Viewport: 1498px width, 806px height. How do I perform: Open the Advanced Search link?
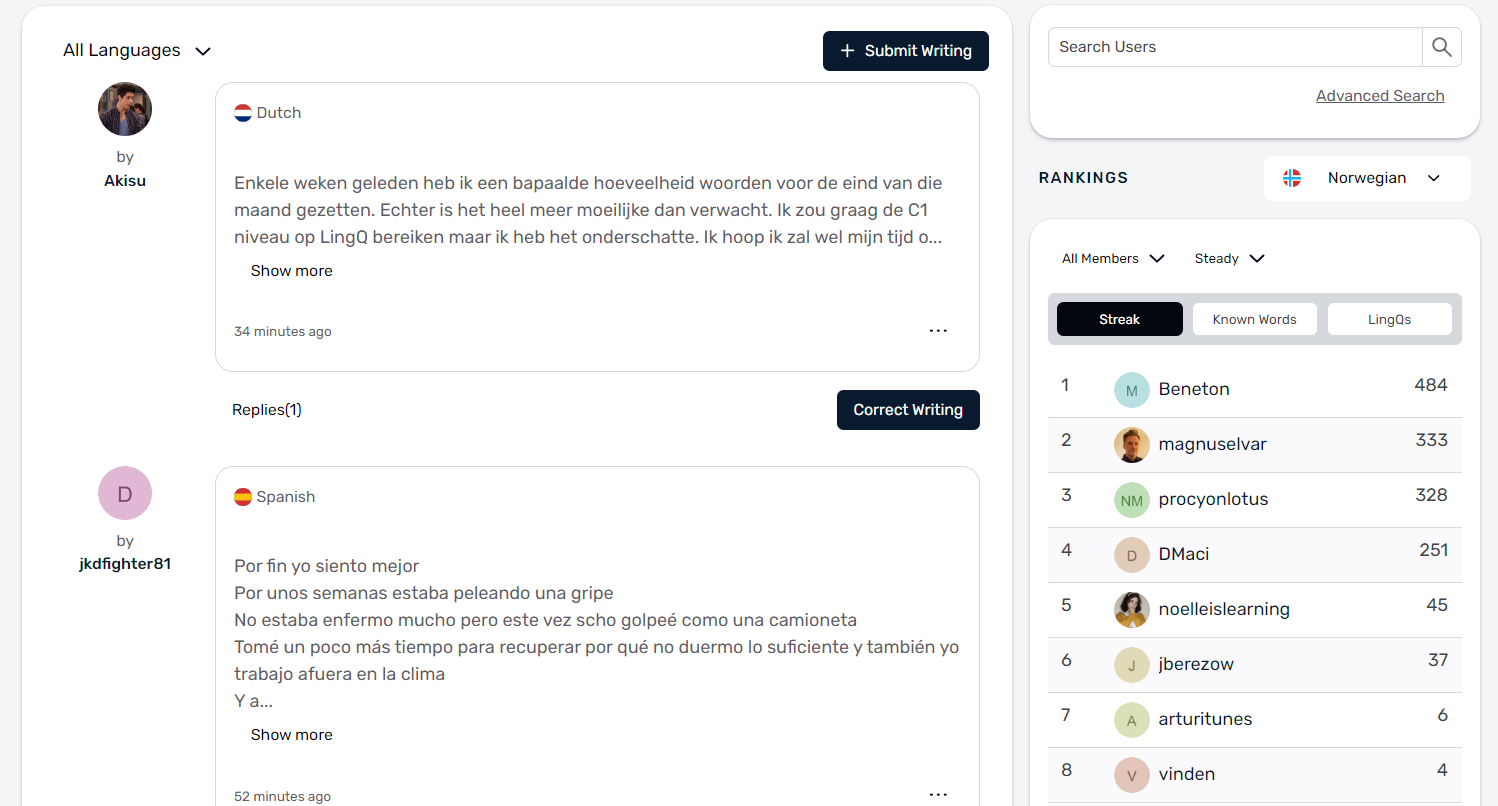click(x=1380, y=96)
